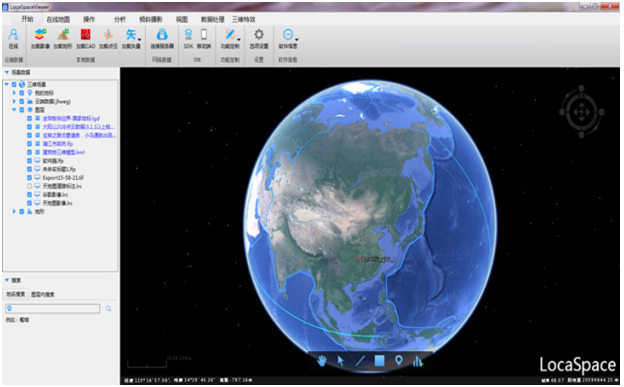The height and width of the screenshot is (387, 624).
Task: Enable the unchecked 天地图 annotation layer checkbox
Action: click(x=29, y=186)
